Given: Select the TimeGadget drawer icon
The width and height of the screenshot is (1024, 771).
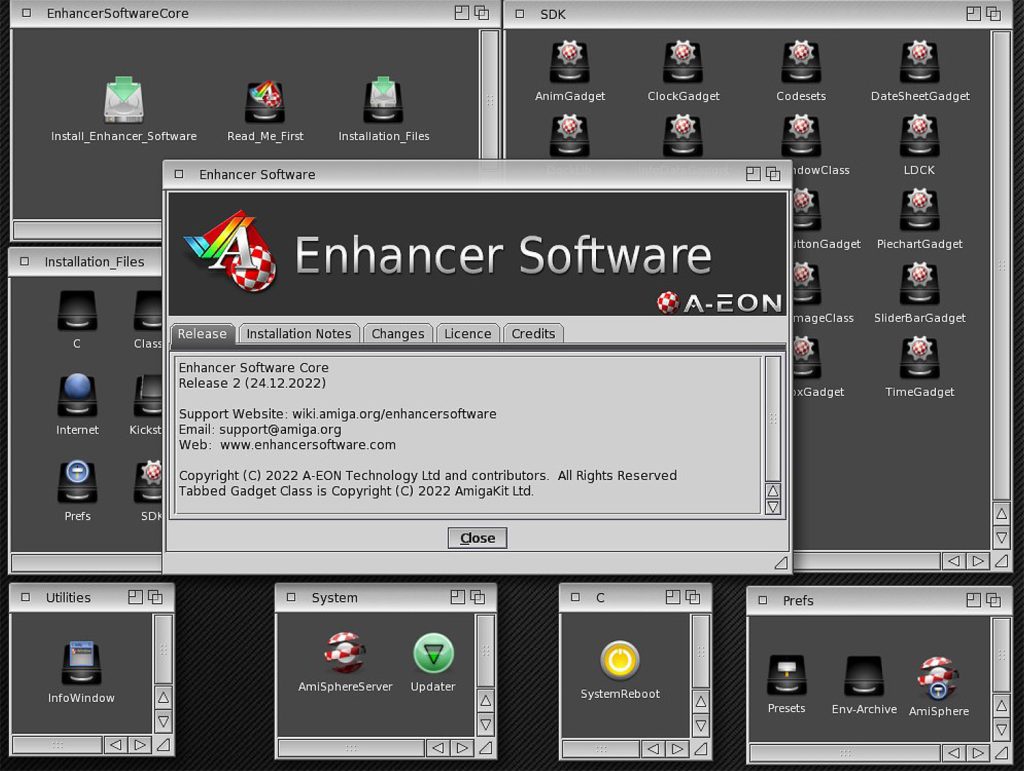Looking at the screenshot, I should (x=920, y=357).
